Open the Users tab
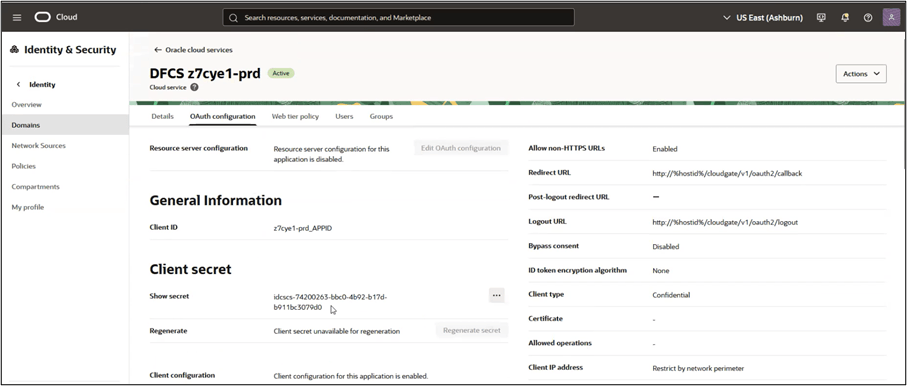 click(344, 116)
